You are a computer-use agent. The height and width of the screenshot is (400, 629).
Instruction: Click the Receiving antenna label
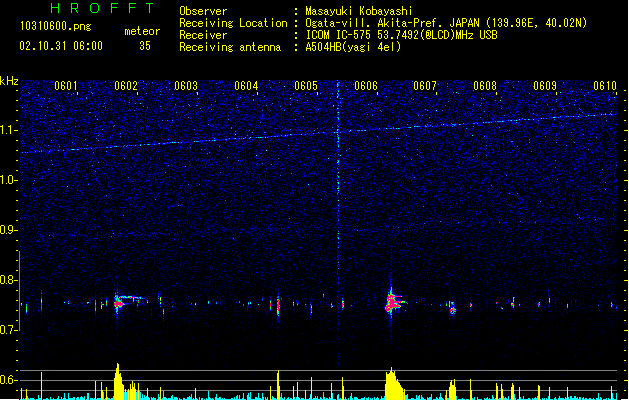pyautogui.click(x=230, y=47)
